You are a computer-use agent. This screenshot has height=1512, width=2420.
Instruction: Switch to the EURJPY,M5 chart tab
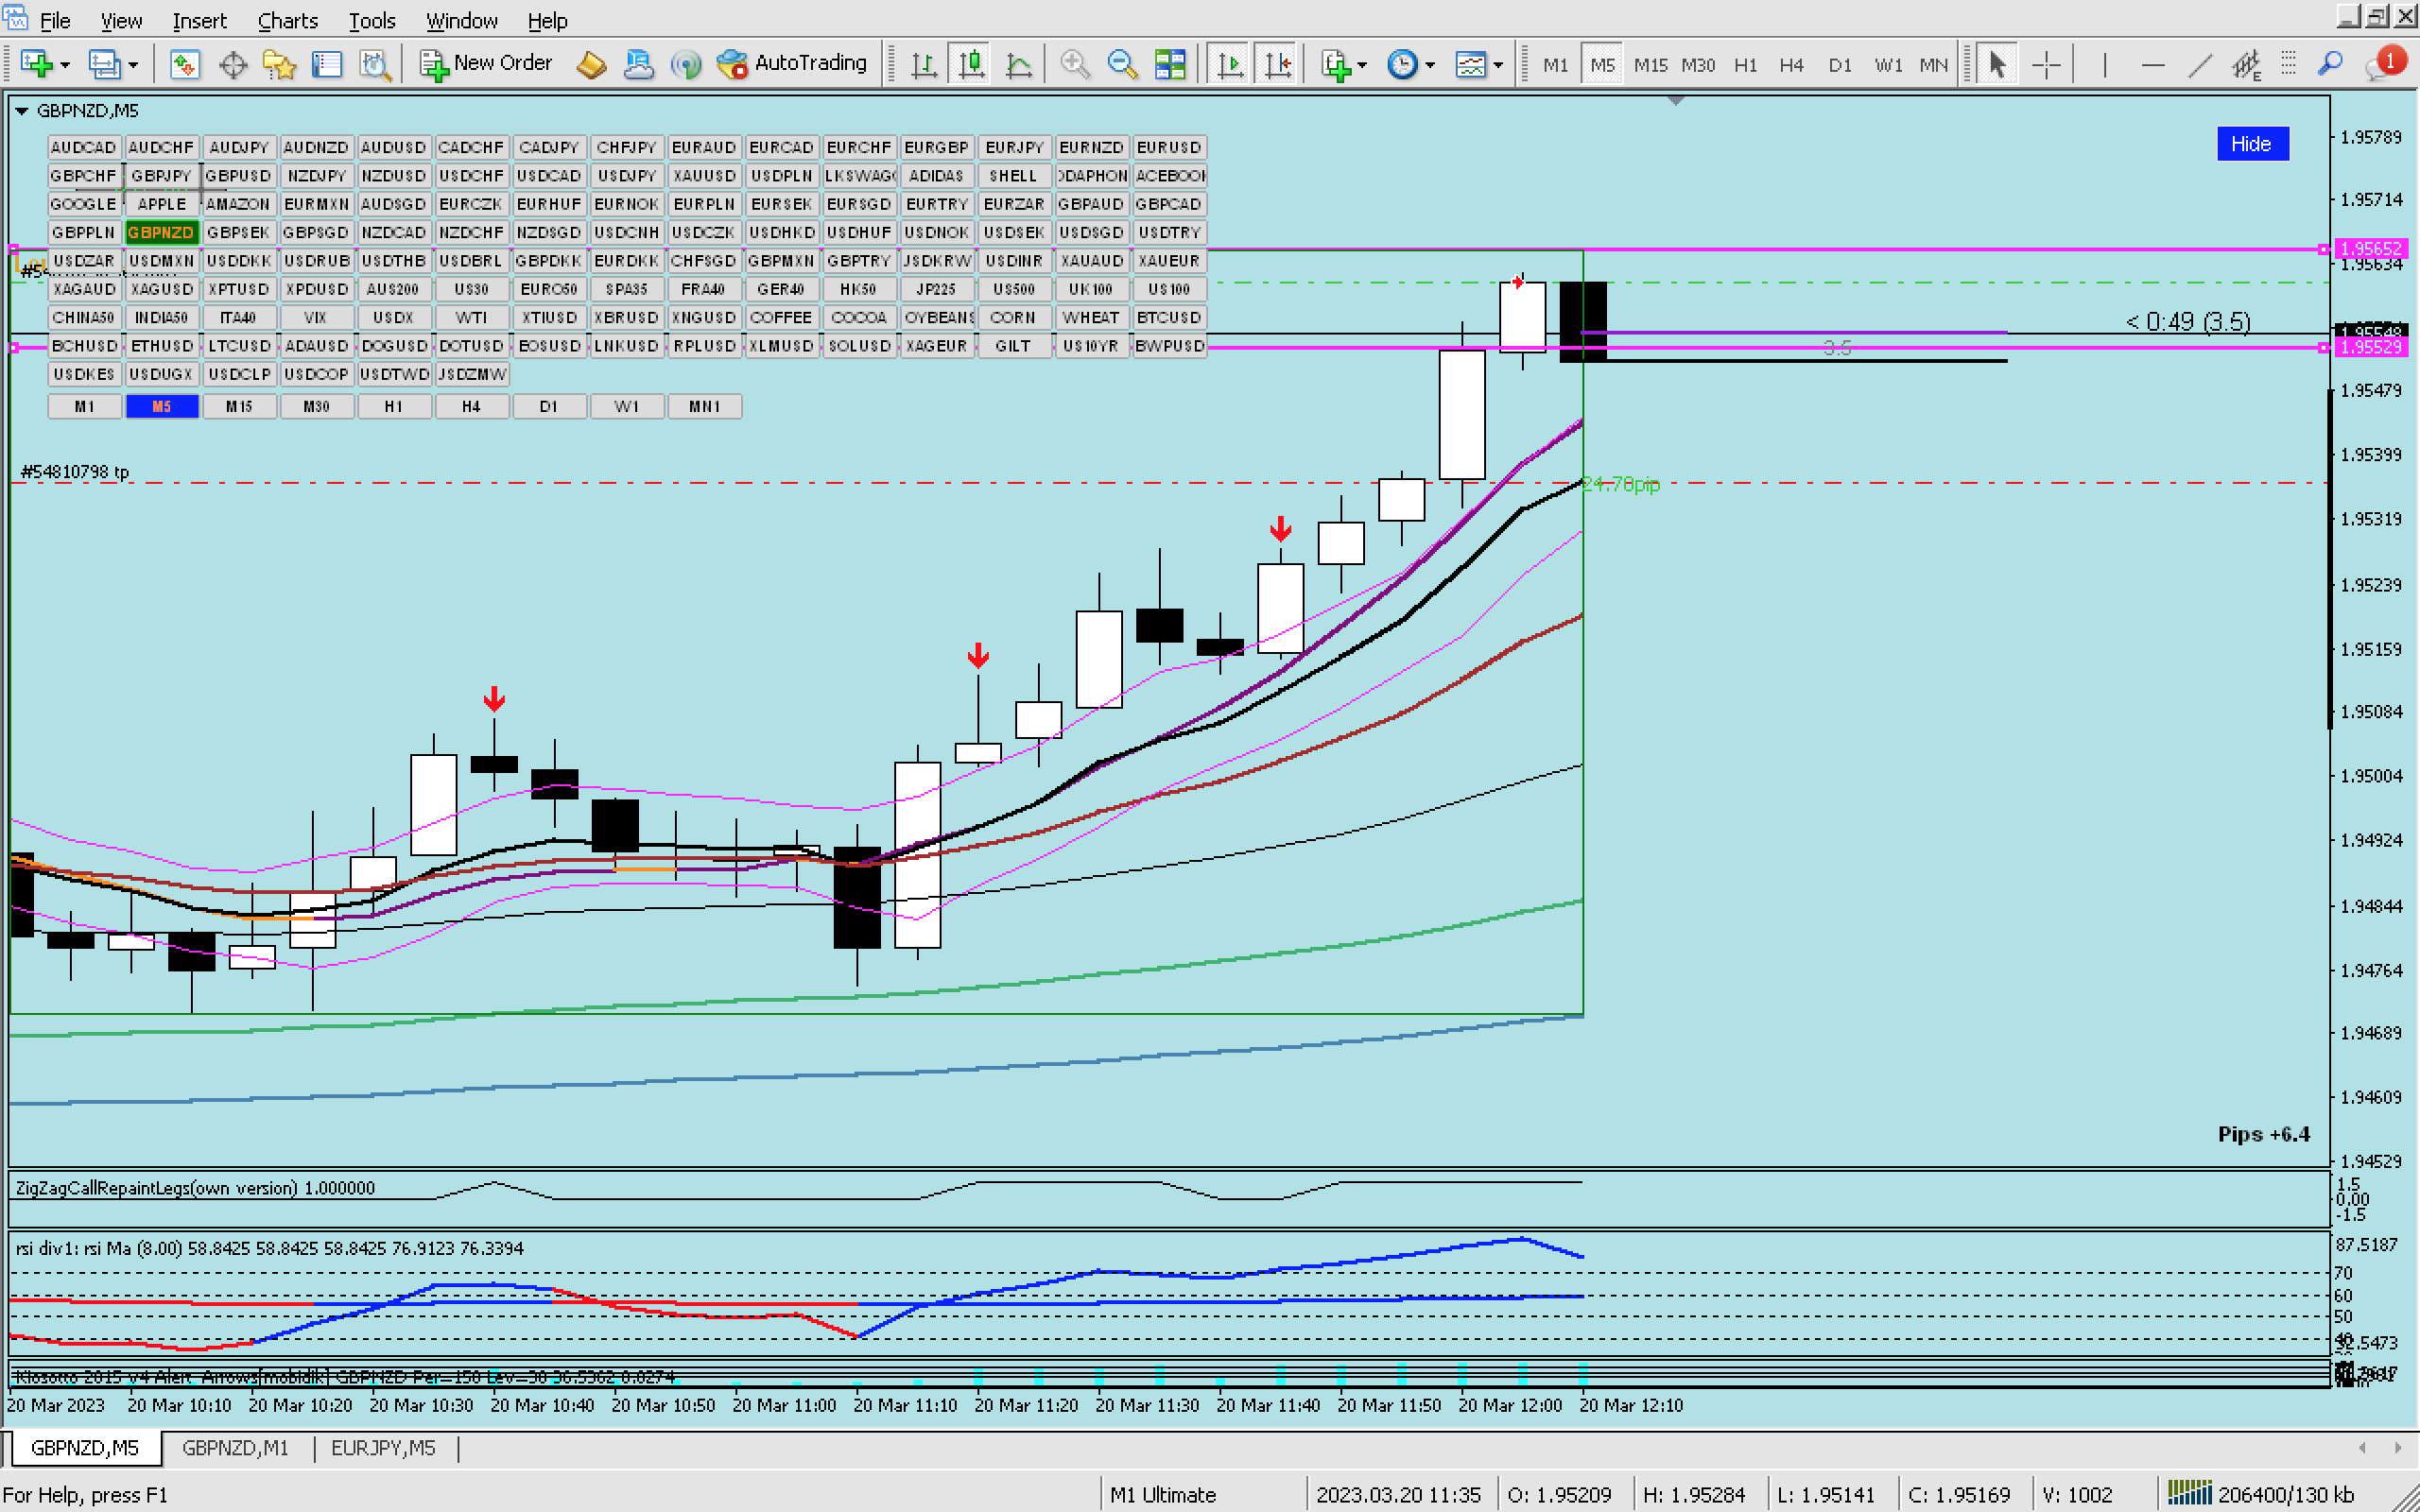click(x=383, y=1447)
